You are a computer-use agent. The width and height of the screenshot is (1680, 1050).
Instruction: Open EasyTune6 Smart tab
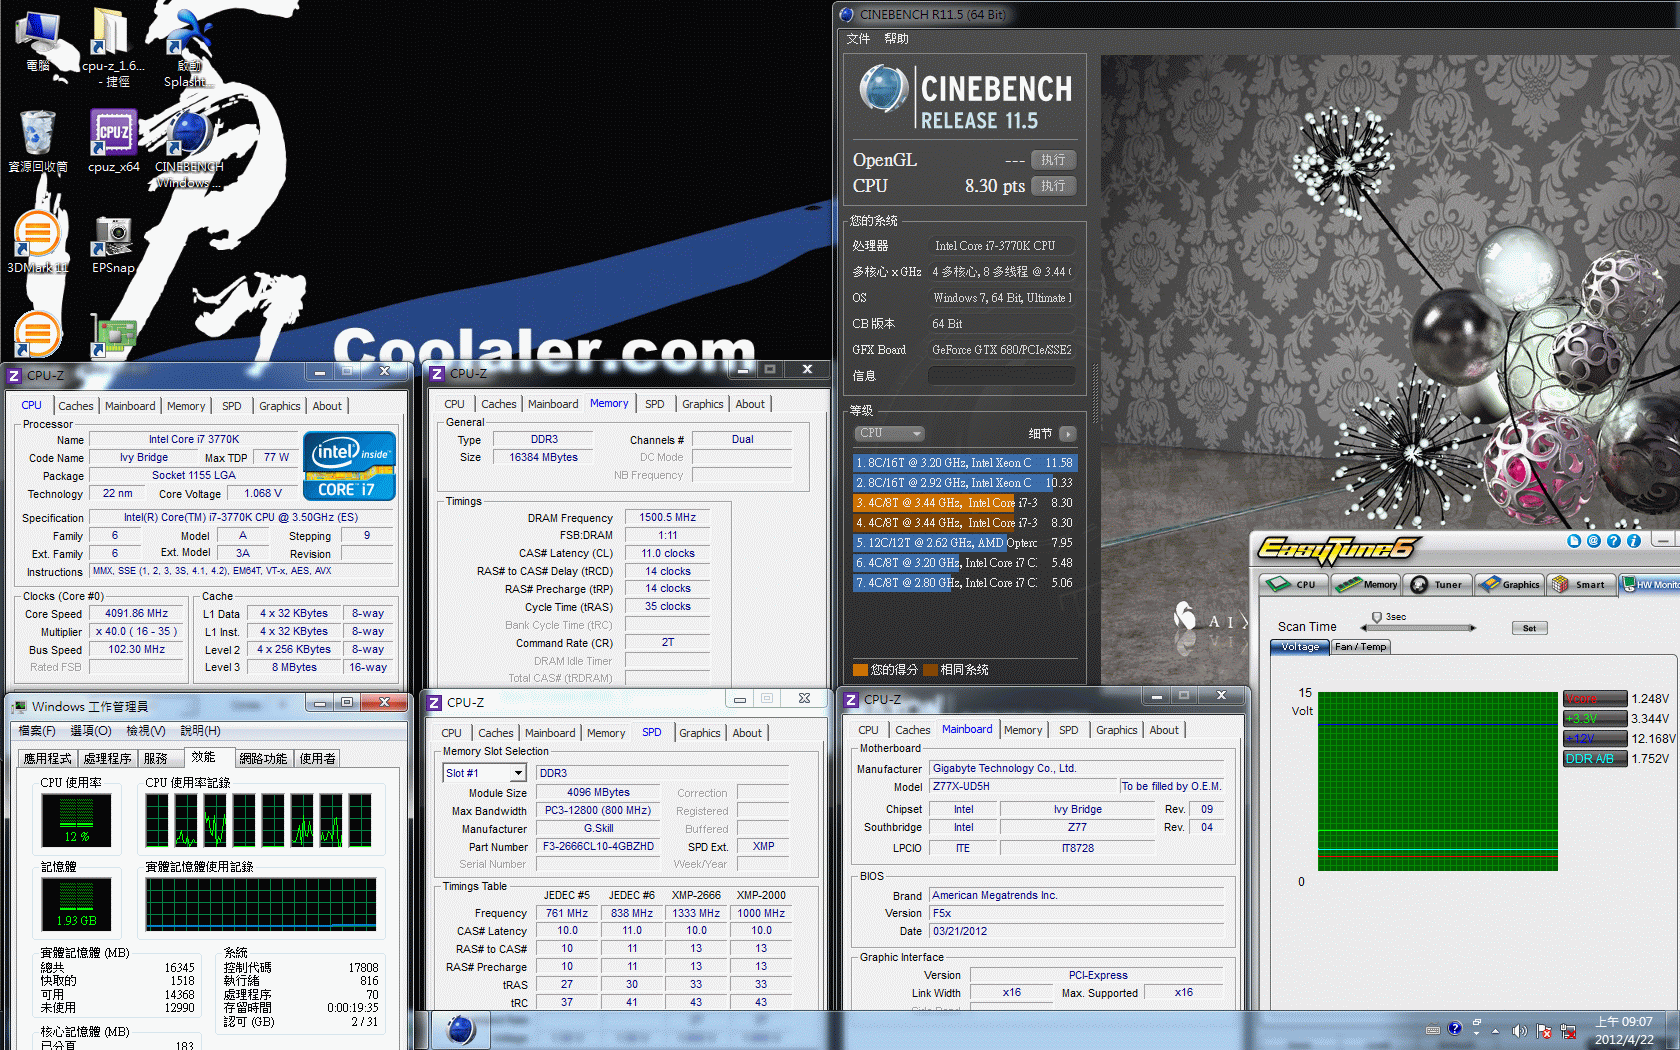pos(1581,584)
